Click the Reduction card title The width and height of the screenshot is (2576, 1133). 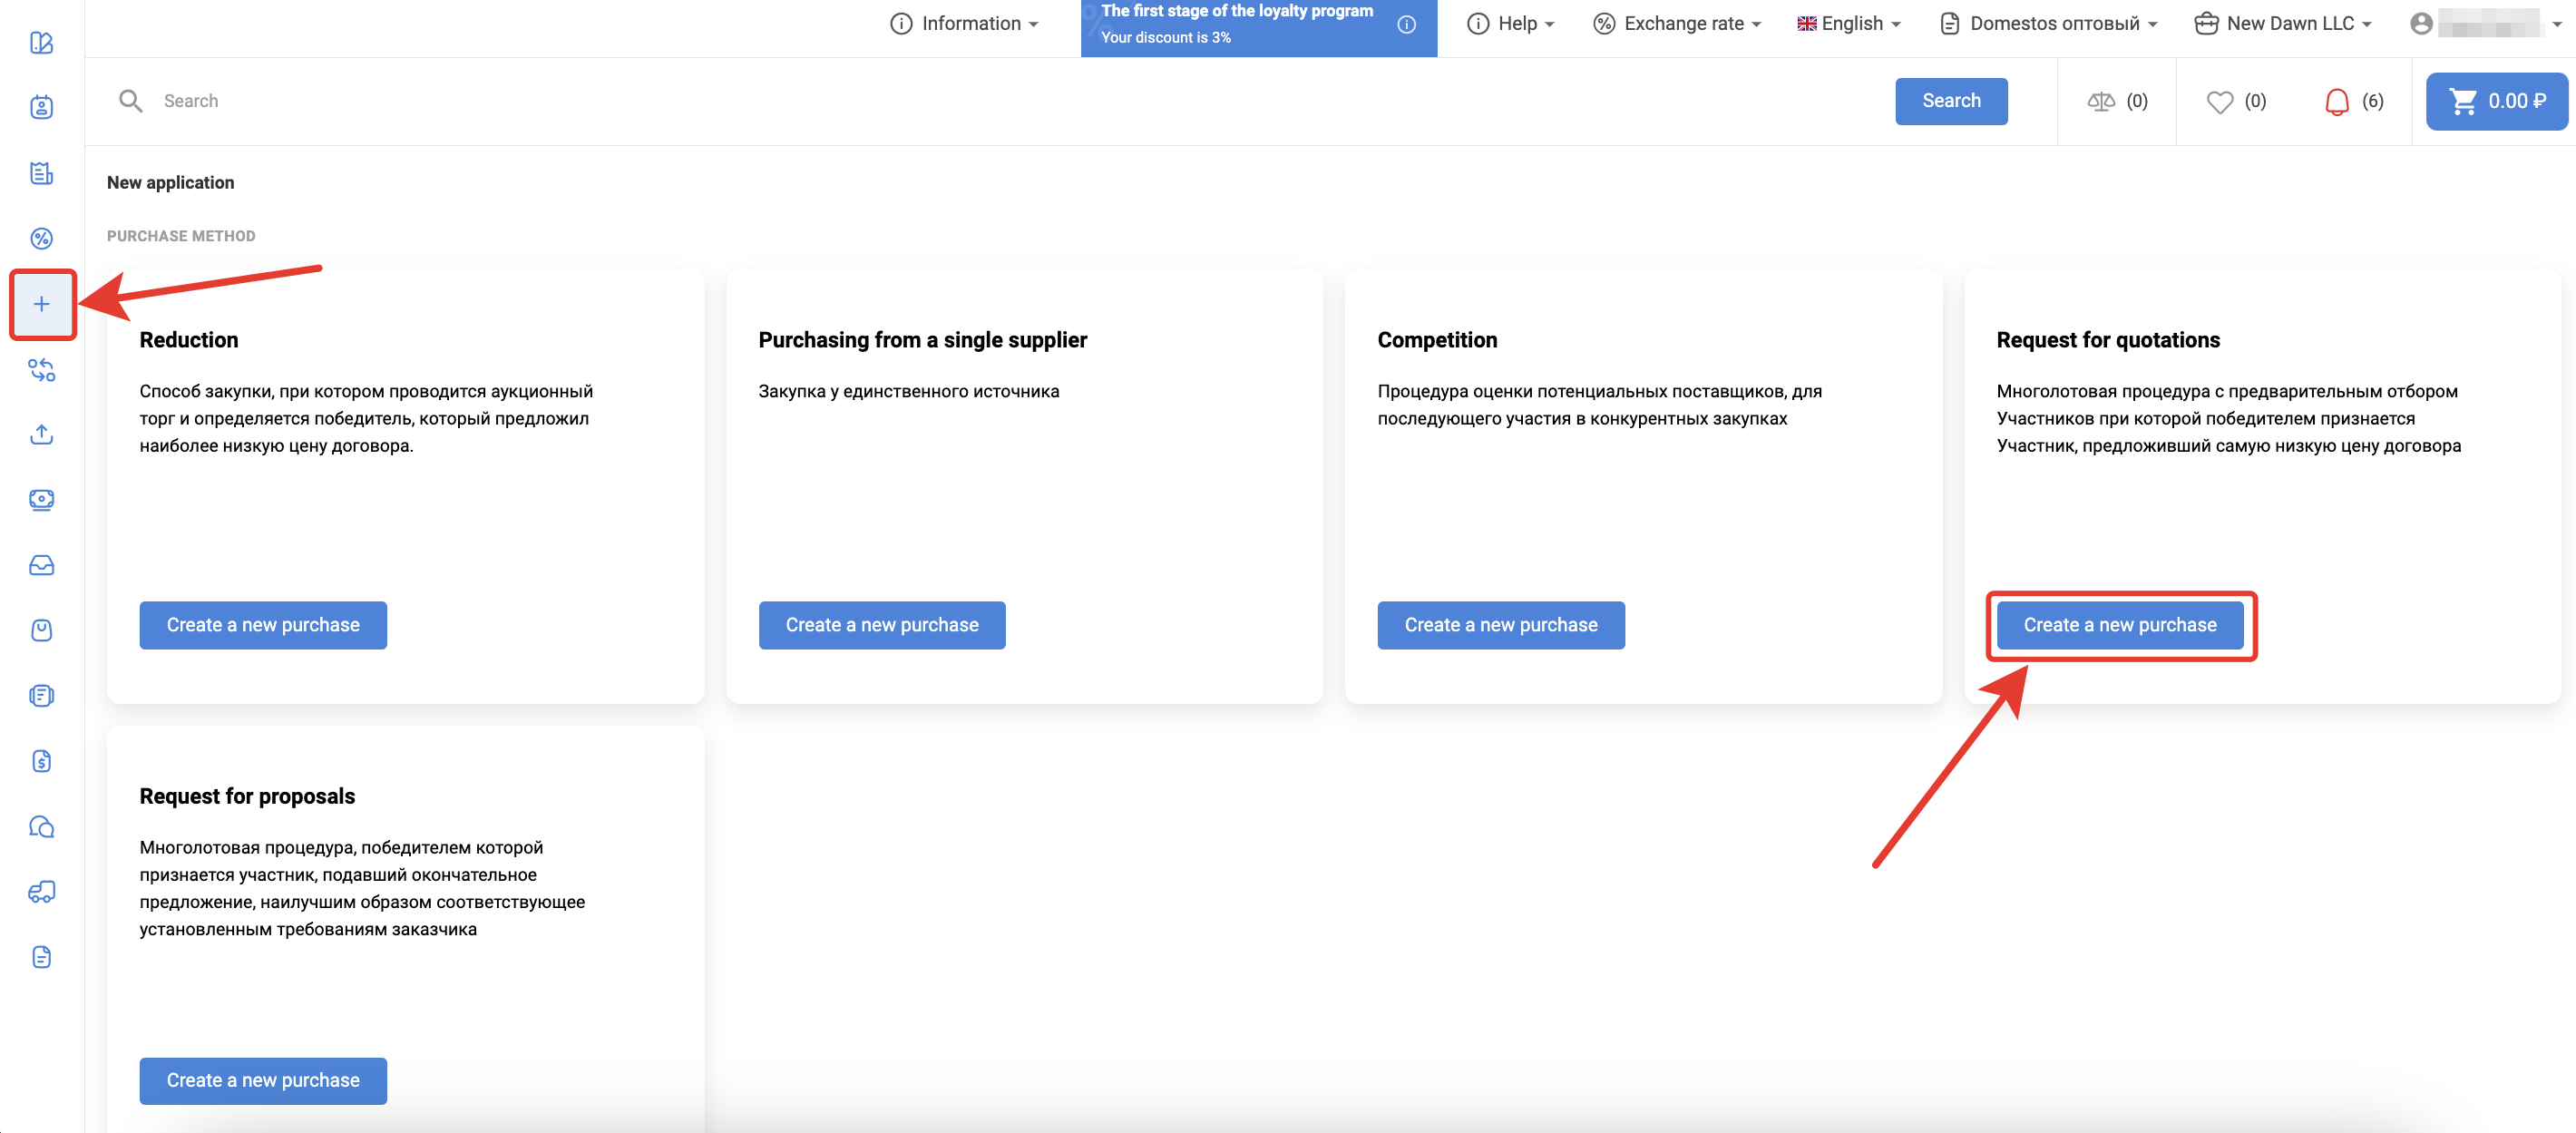(x=189, y=340)
